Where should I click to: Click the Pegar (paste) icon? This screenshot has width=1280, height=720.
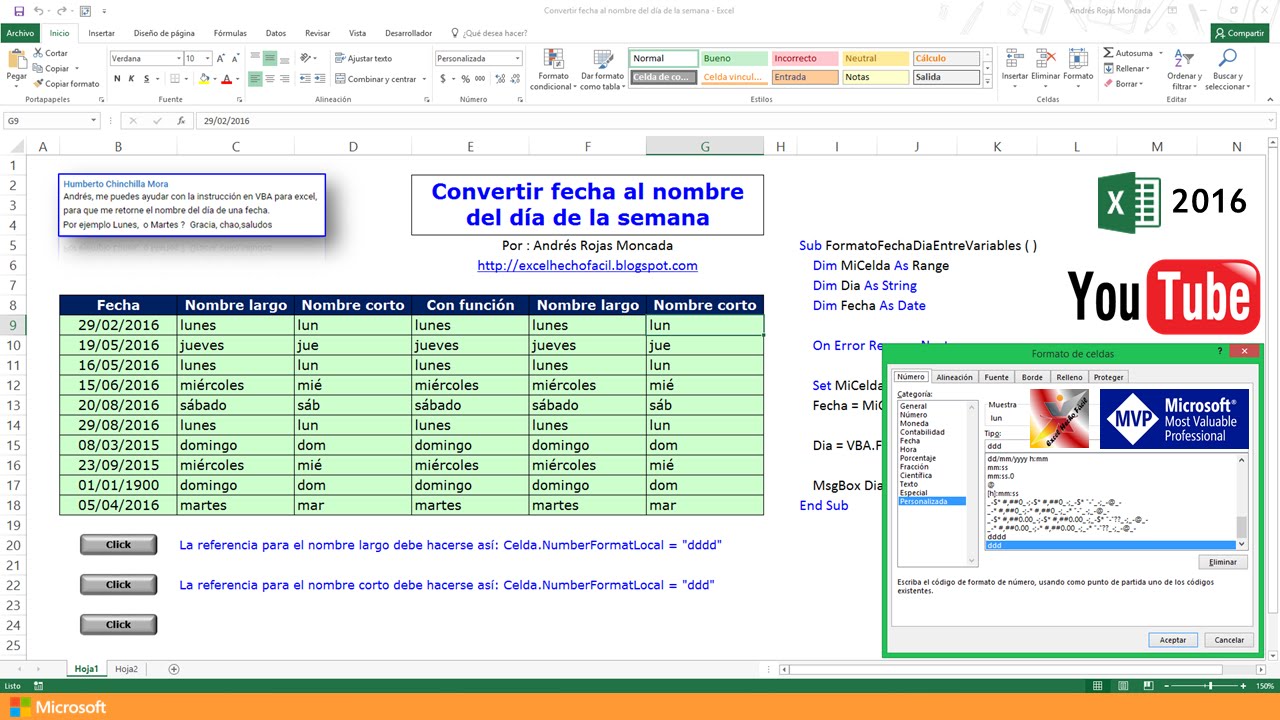[x=16, y=59]
